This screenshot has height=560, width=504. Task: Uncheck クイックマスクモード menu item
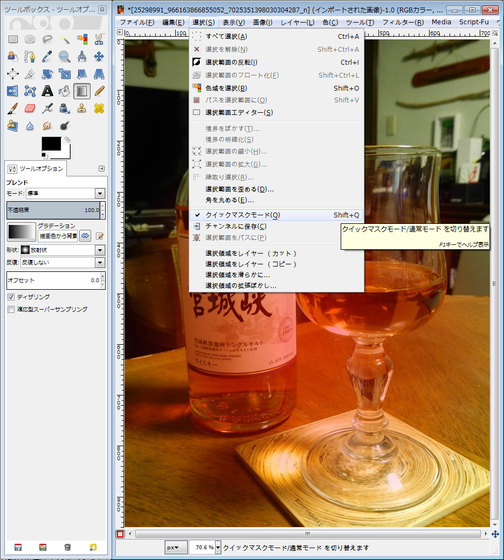[x=276, y=215]
